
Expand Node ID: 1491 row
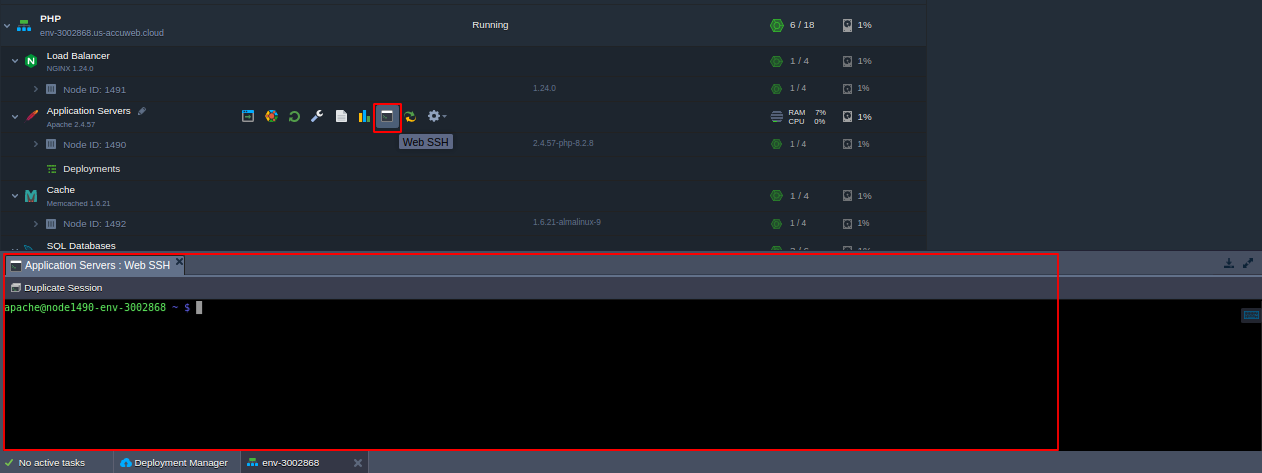click(35, 89)
